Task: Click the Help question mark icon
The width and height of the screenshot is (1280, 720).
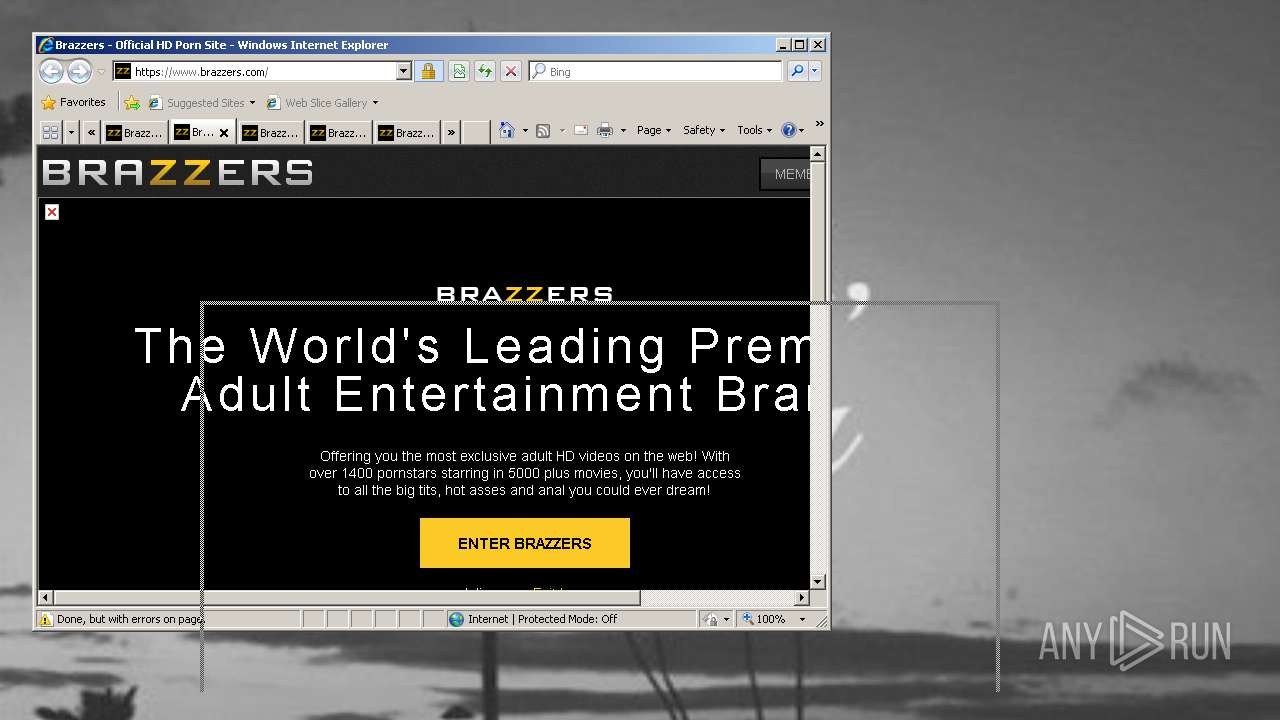Action: (x=788, y=130)
